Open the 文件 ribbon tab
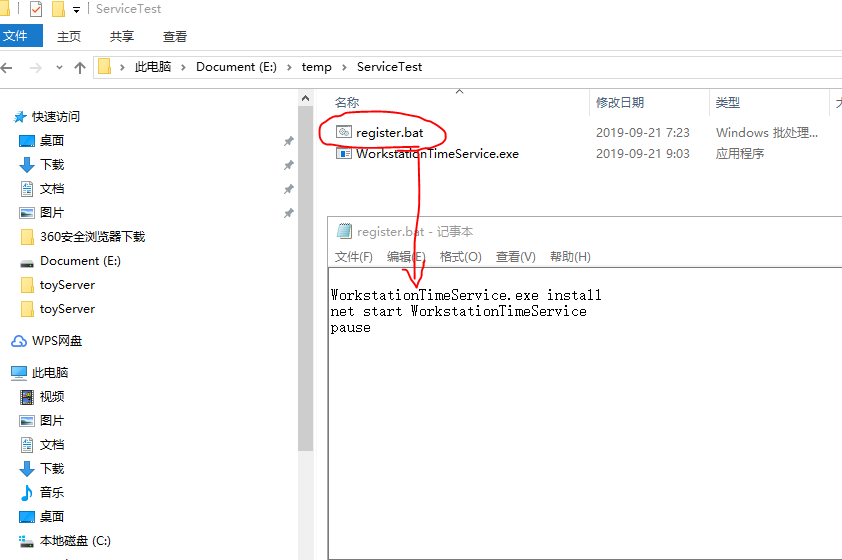Image resolution: width=842 pixels, height=560 pixels. coord(19,36)
